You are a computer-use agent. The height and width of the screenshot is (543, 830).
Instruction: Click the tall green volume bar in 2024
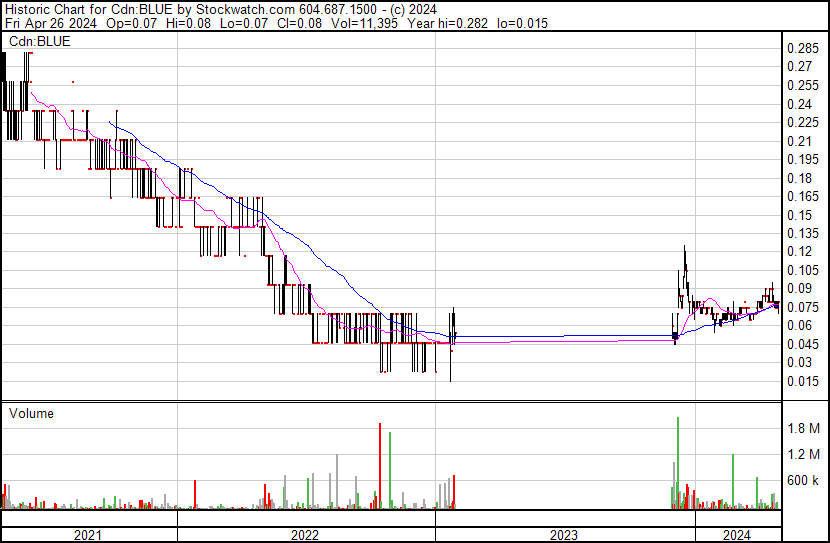[733, 482]
